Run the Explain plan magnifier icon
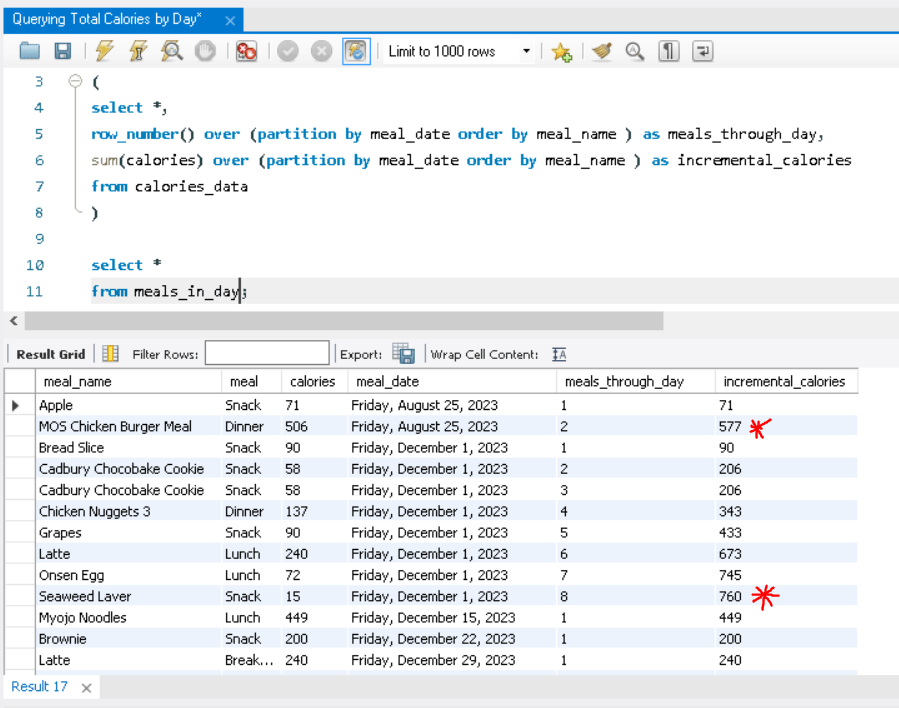This screenshot has height=708, width=899. 171,51
